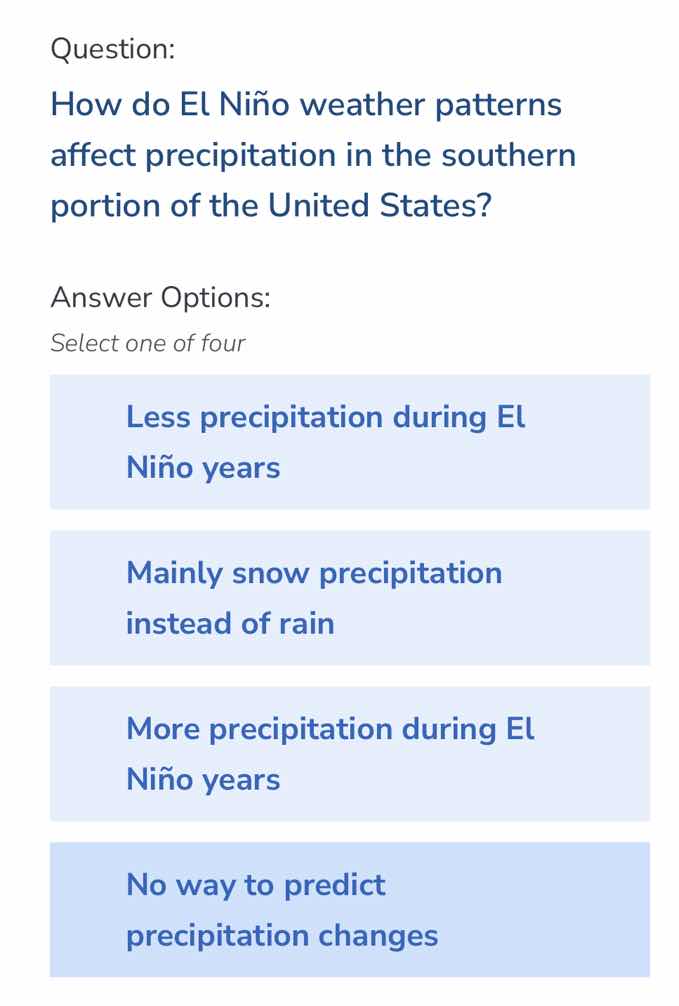Pick 'More precipitation during El Niño years'

click(x=349, y=753)
